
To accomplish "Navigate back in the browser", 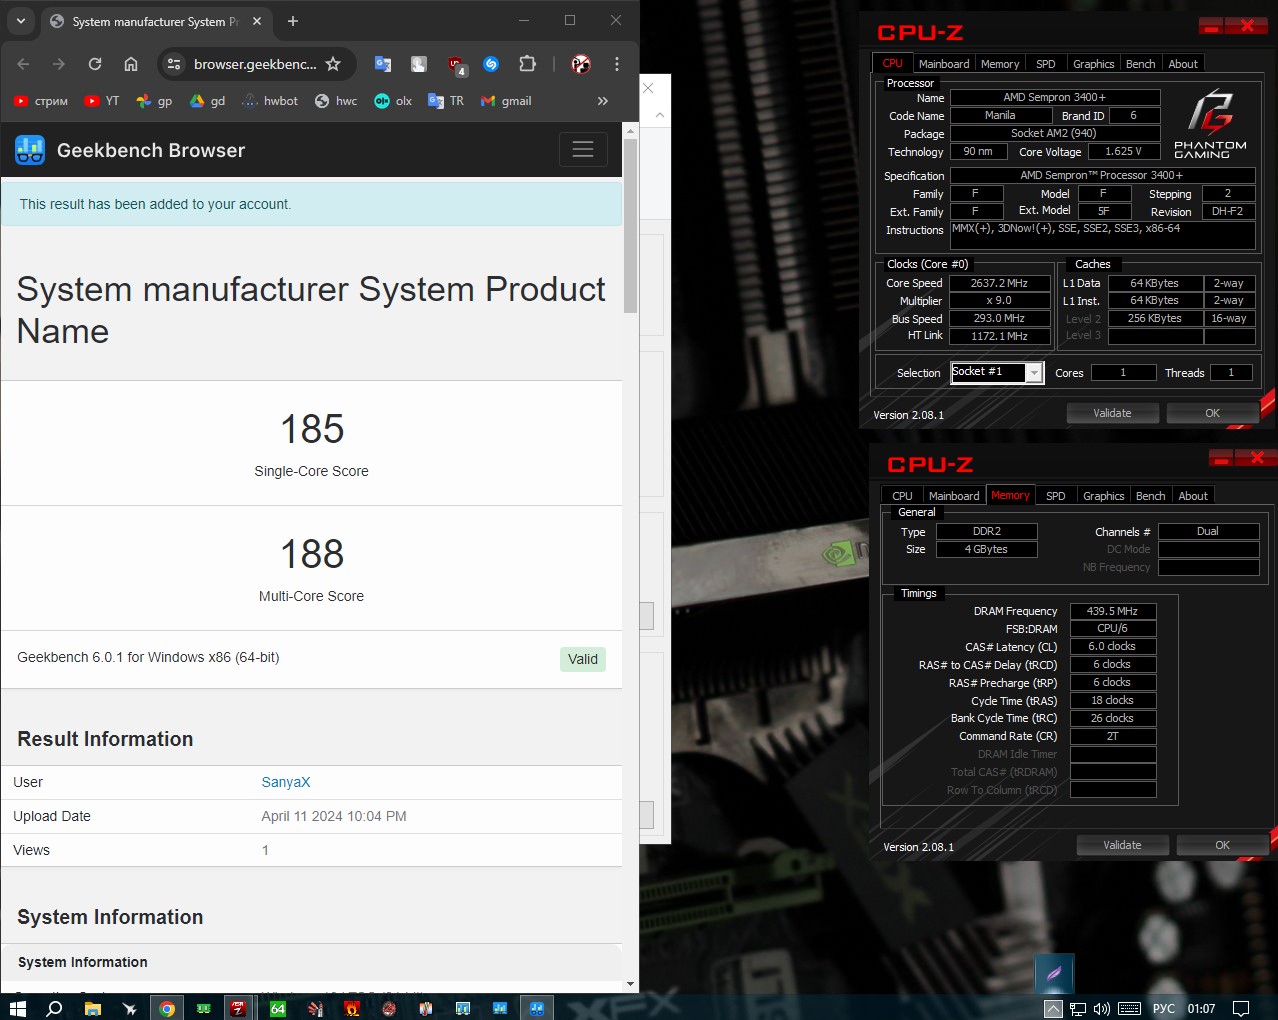I will (x=23, y=64).
